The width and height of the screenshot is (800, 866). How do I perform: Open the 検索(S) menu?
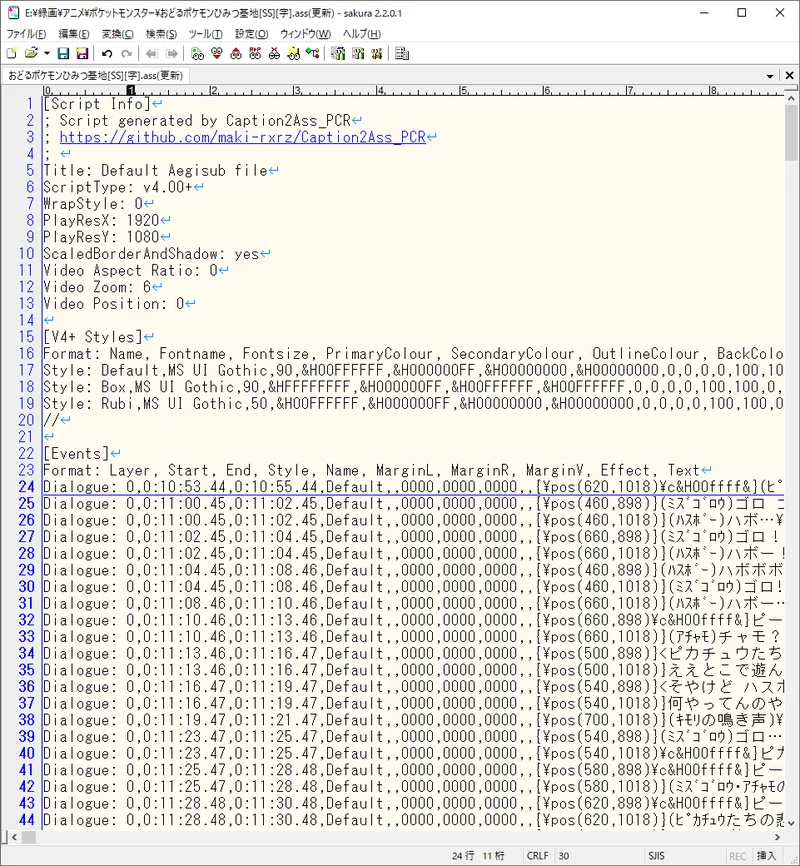click(x=162, y=34)
